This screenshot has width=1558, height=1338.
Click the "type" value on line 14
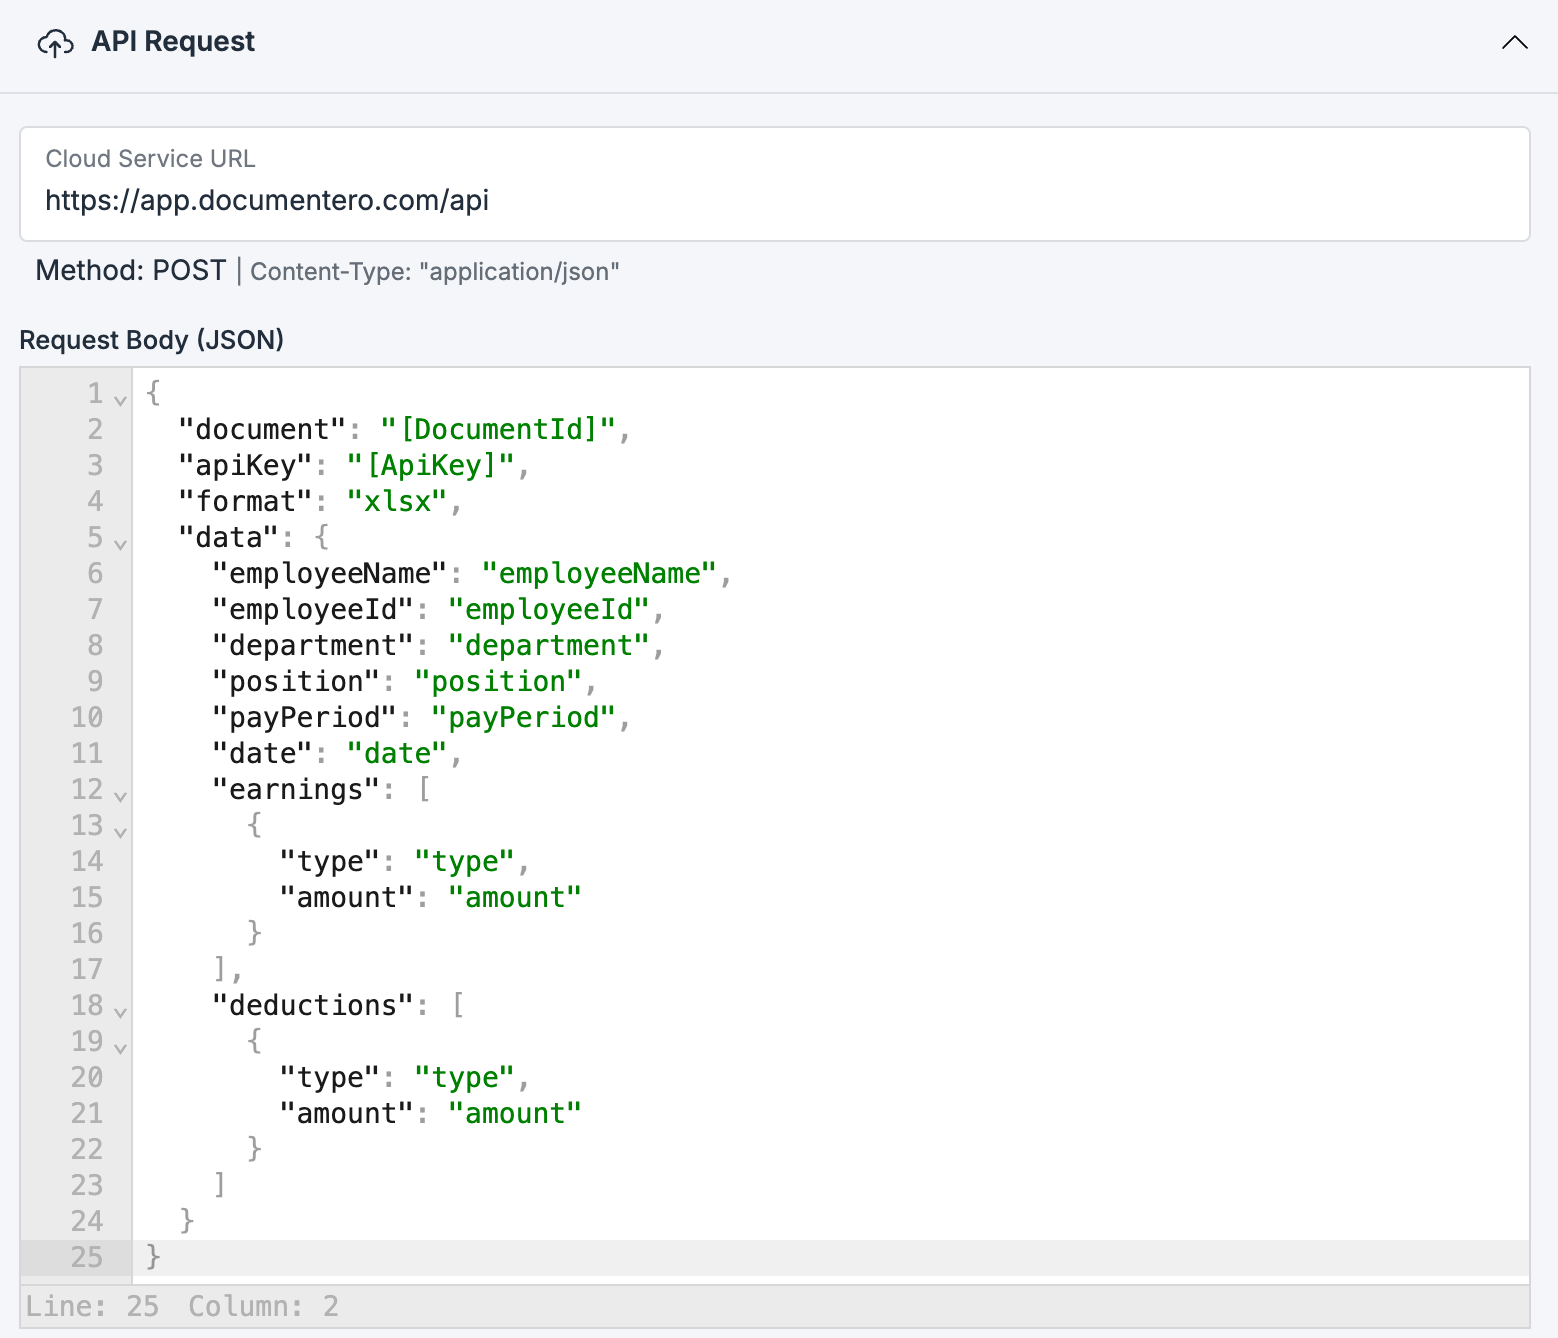[x=464, y=861]
